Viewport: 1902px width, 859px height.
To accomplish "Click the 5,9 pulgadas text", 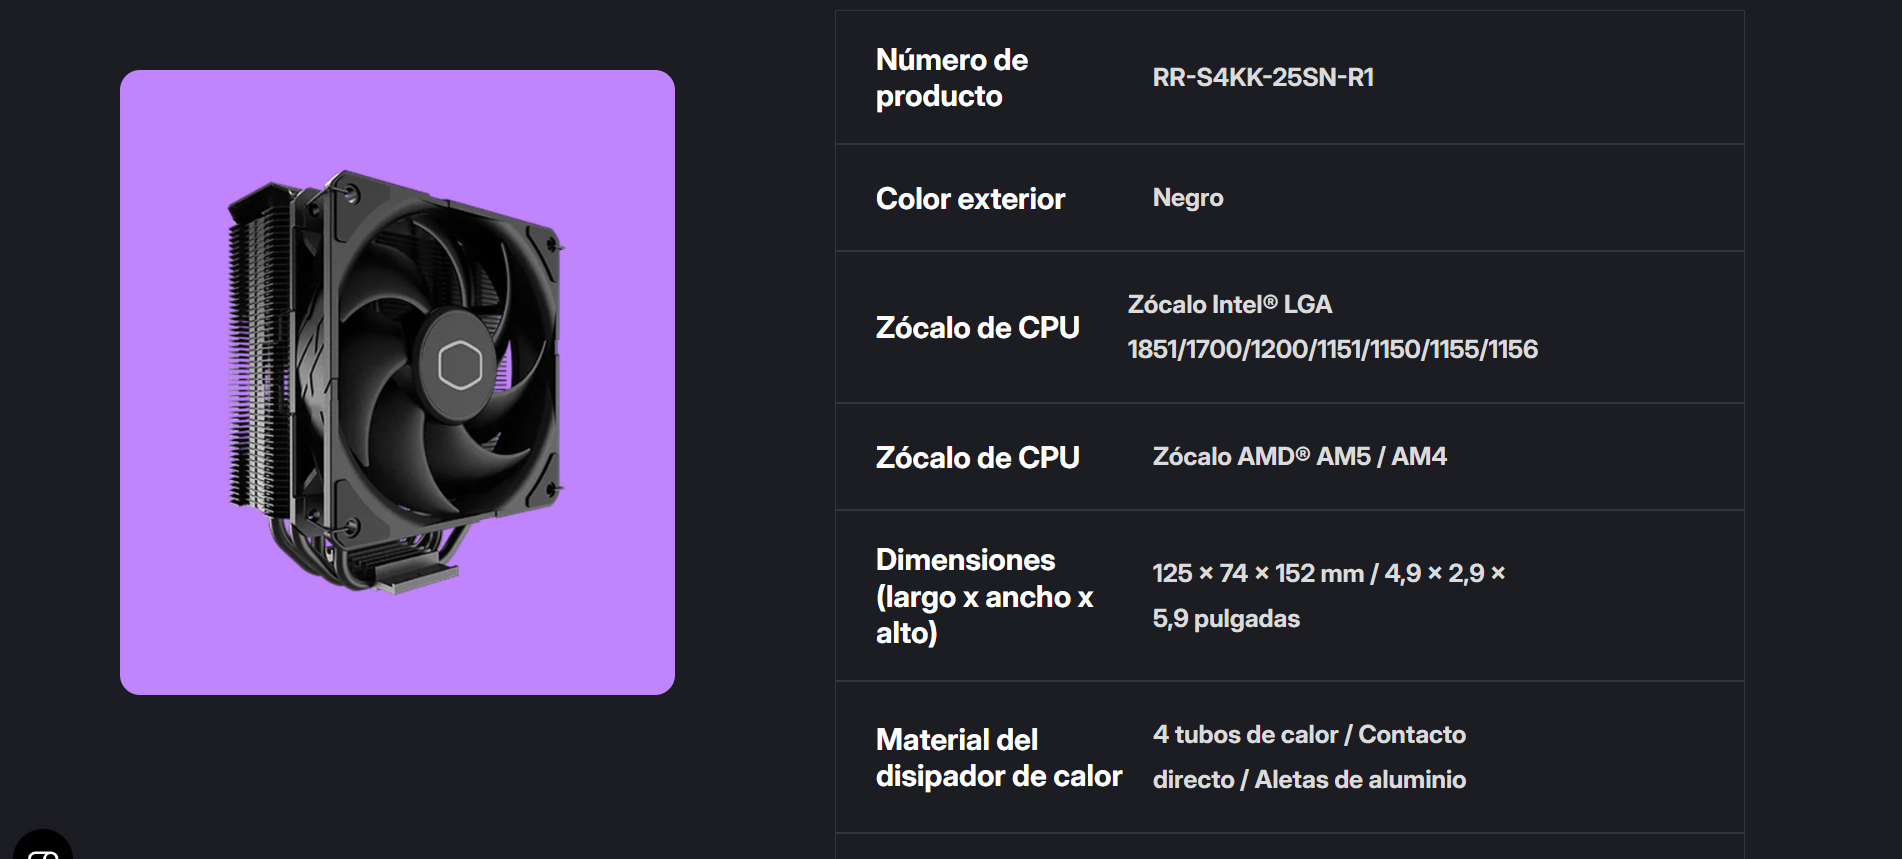I will point(1226,618).
